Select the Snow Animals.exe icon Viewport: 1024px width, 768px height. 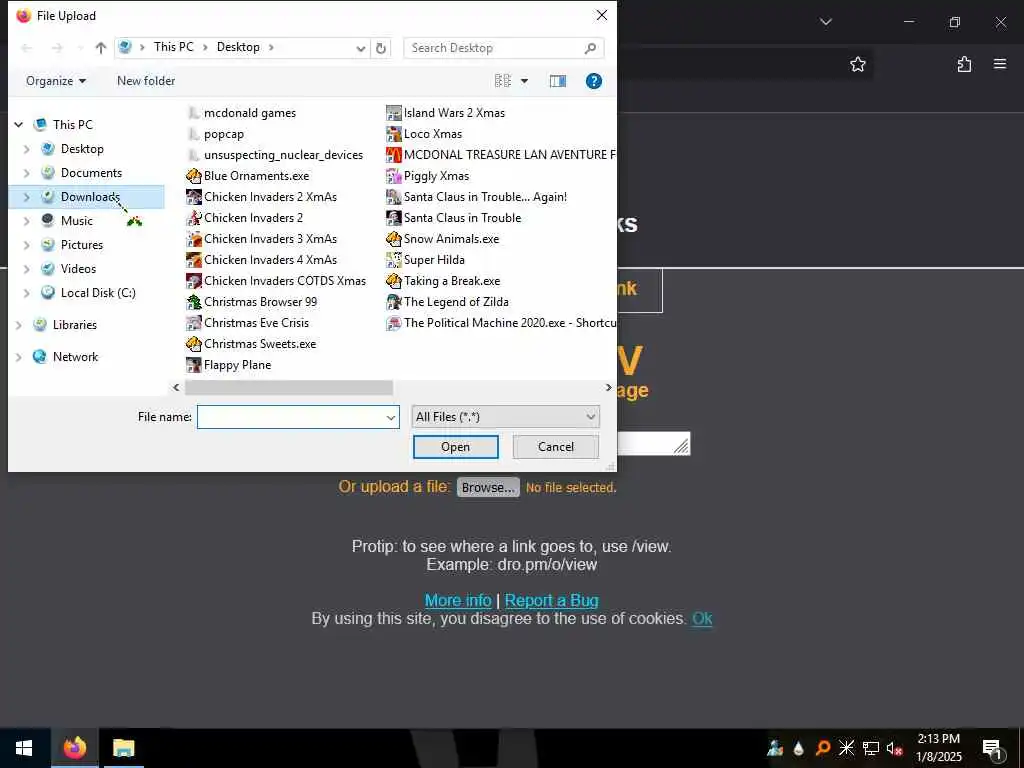point(393,238)
